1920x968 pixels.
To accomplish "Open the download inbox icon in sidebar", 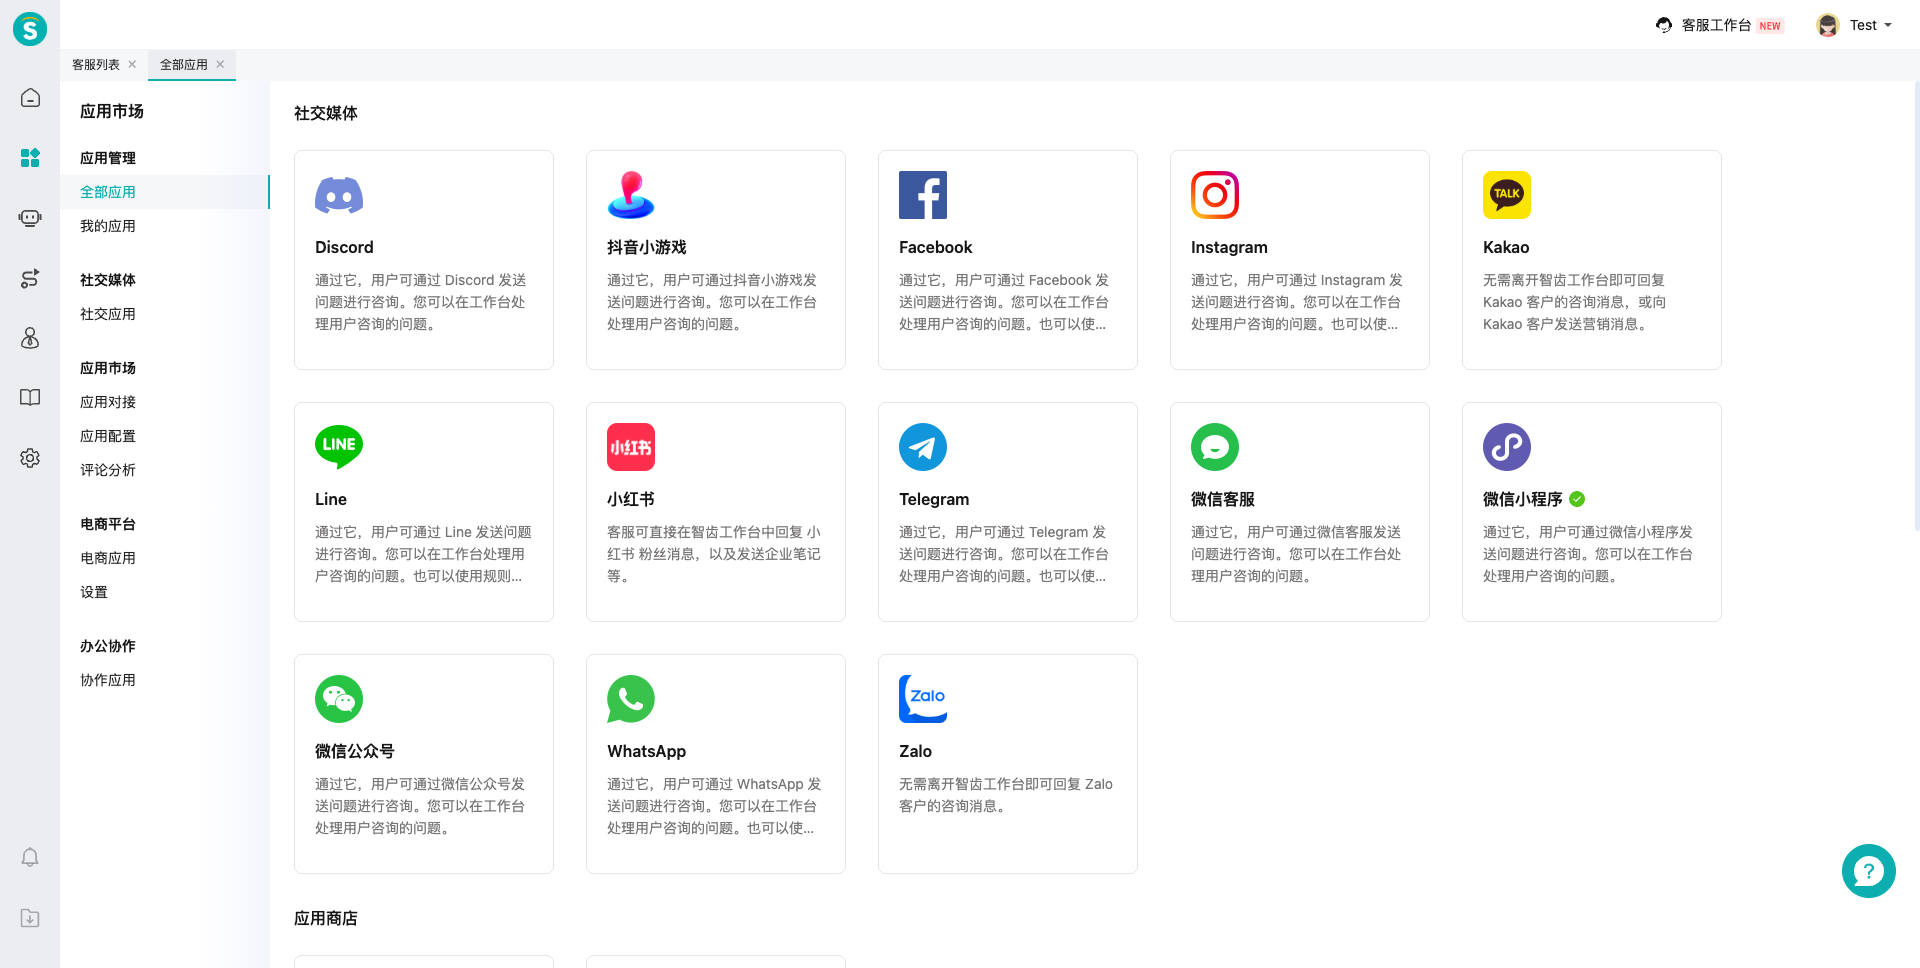I will (30, 918).
